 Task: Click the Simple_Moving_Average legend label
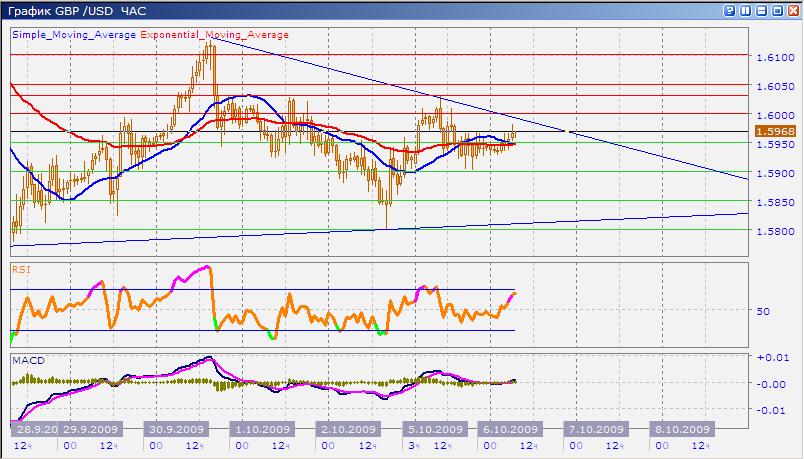[x=74, y=35]
